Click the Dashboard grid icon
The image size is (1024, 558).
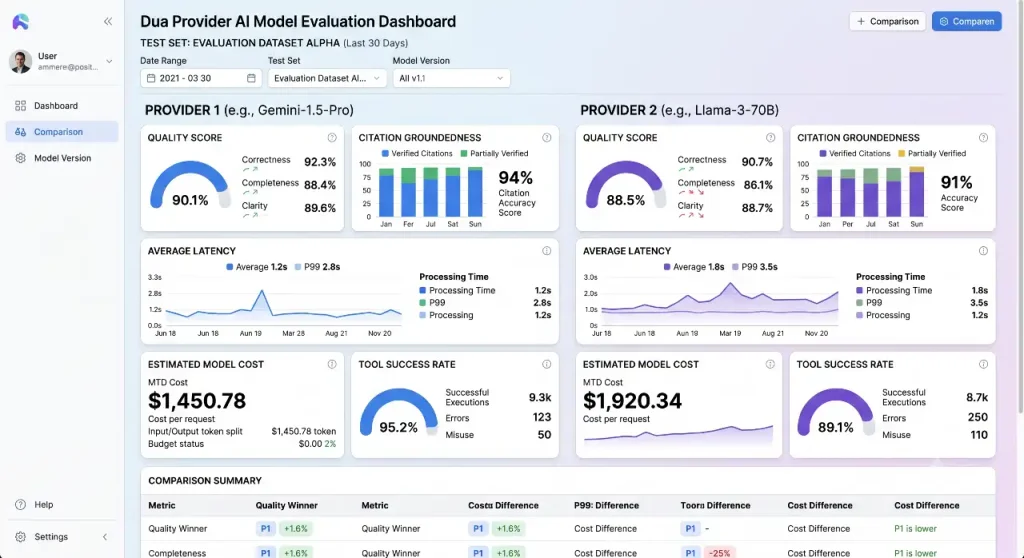click(20, 106)
